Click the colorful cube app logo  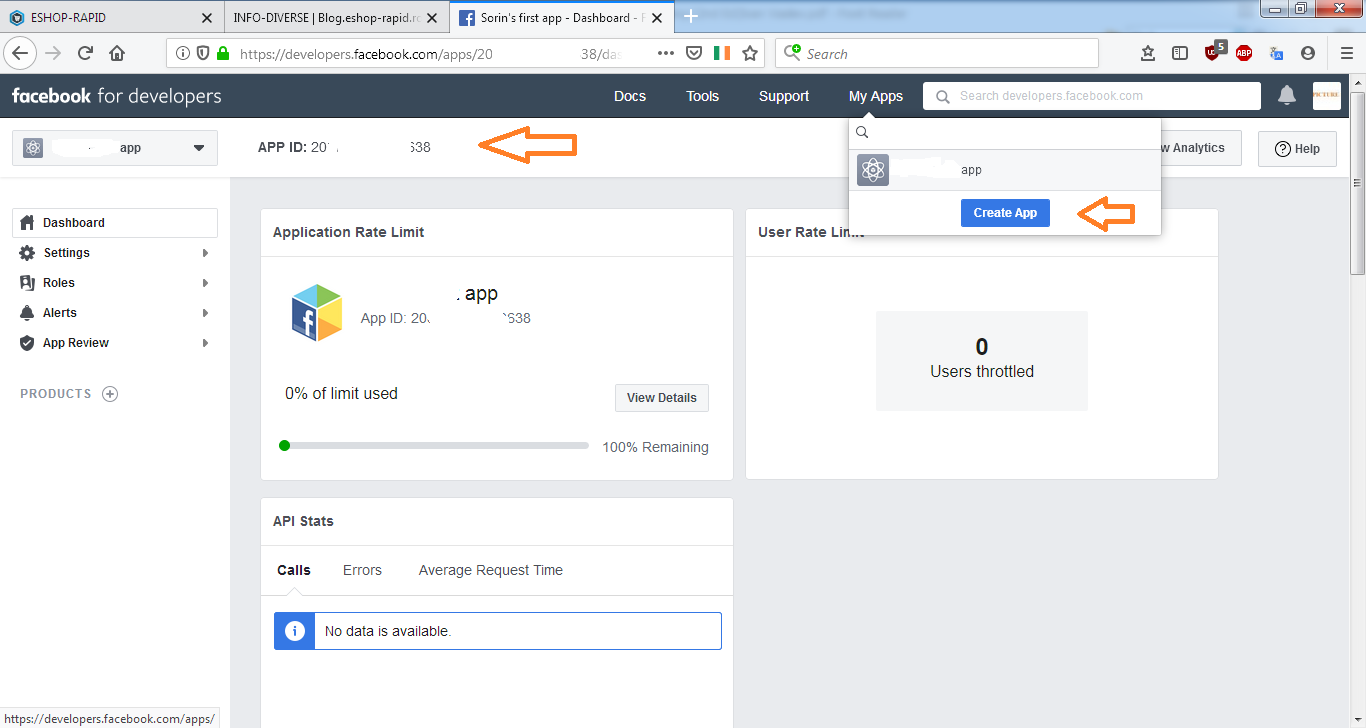(317, 312)
